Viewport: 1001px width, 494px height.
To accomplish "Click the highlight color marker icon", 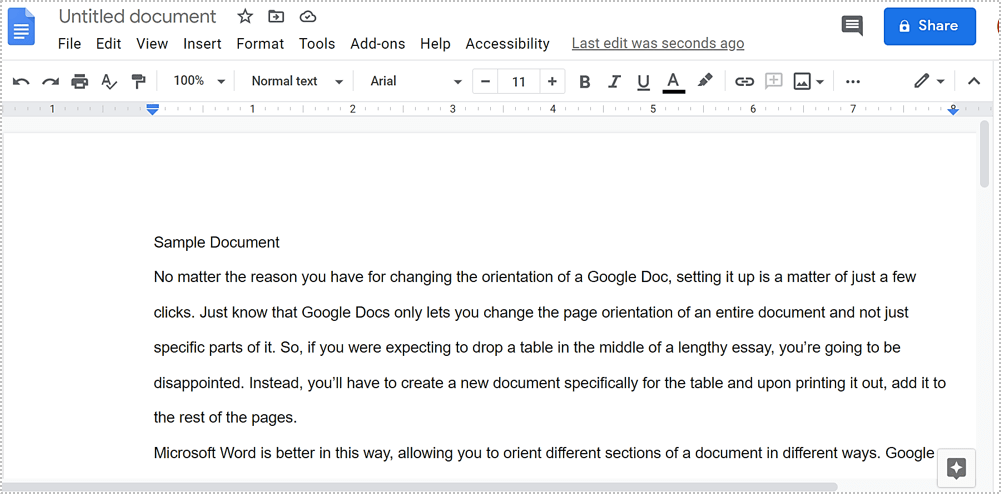I will point(705,81).
